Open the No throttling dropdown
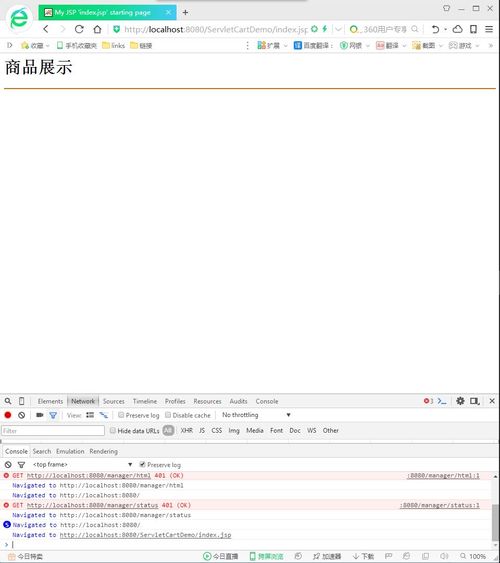This screenshot has height=563, width=500. (x=256, y=415)
